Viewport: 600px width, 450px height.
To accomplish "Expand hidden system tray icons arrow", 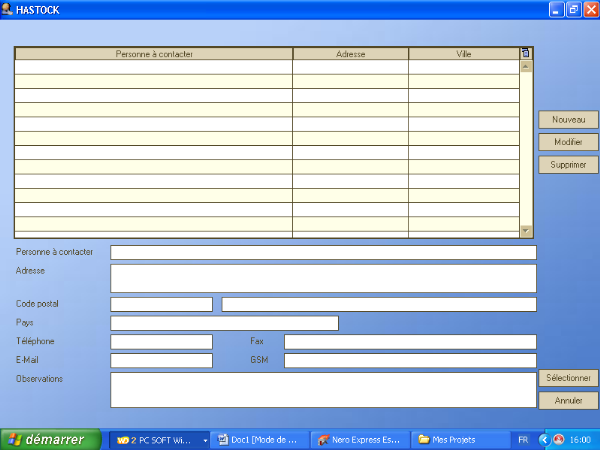I will 544,440.
